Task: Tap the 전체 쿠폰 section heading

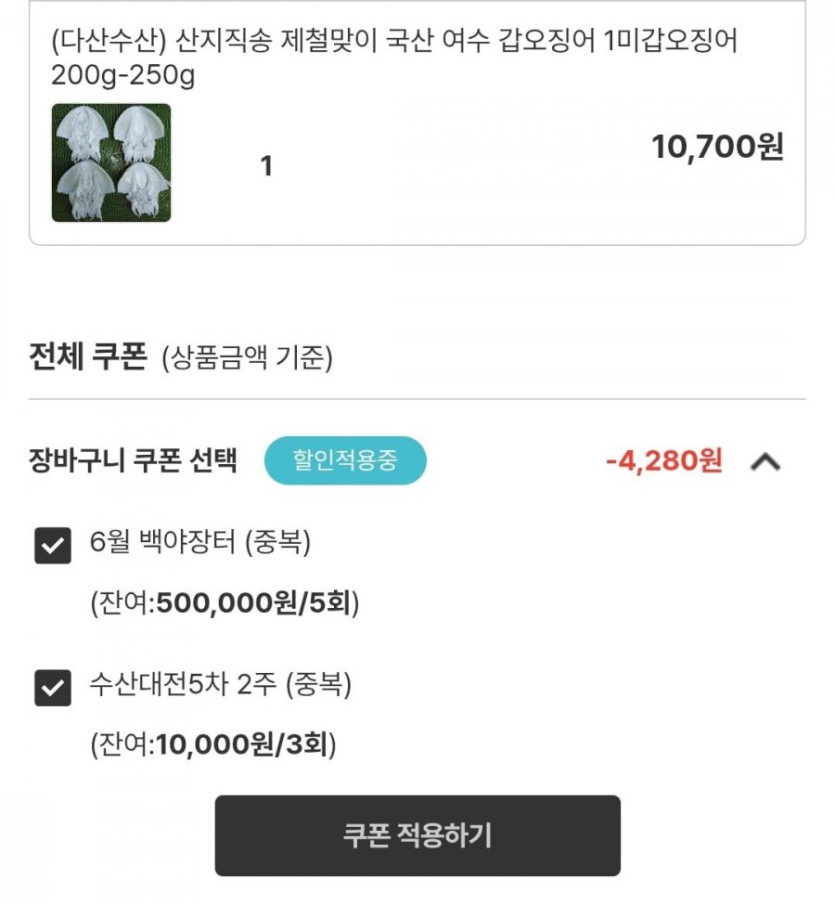Action: (88, 357)
